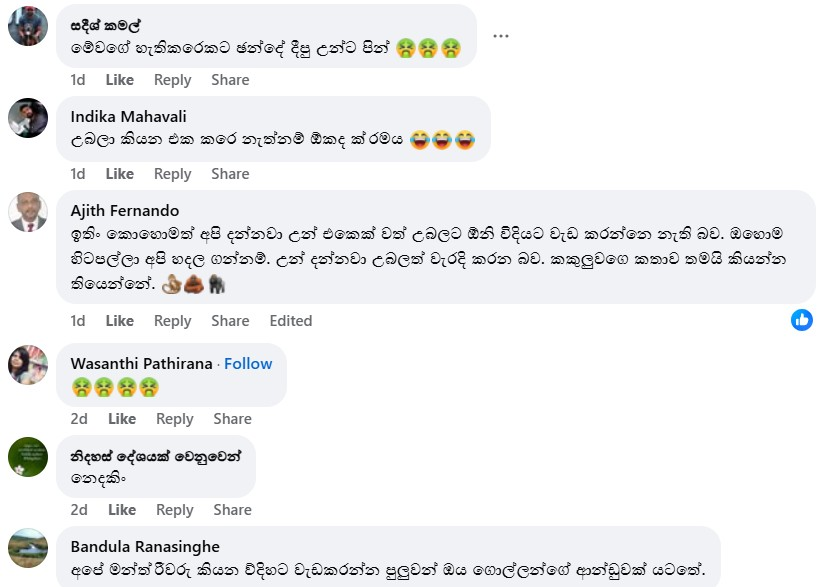Open Wasanthi Pathirana's profile avatar

click(x=28, y=365)
